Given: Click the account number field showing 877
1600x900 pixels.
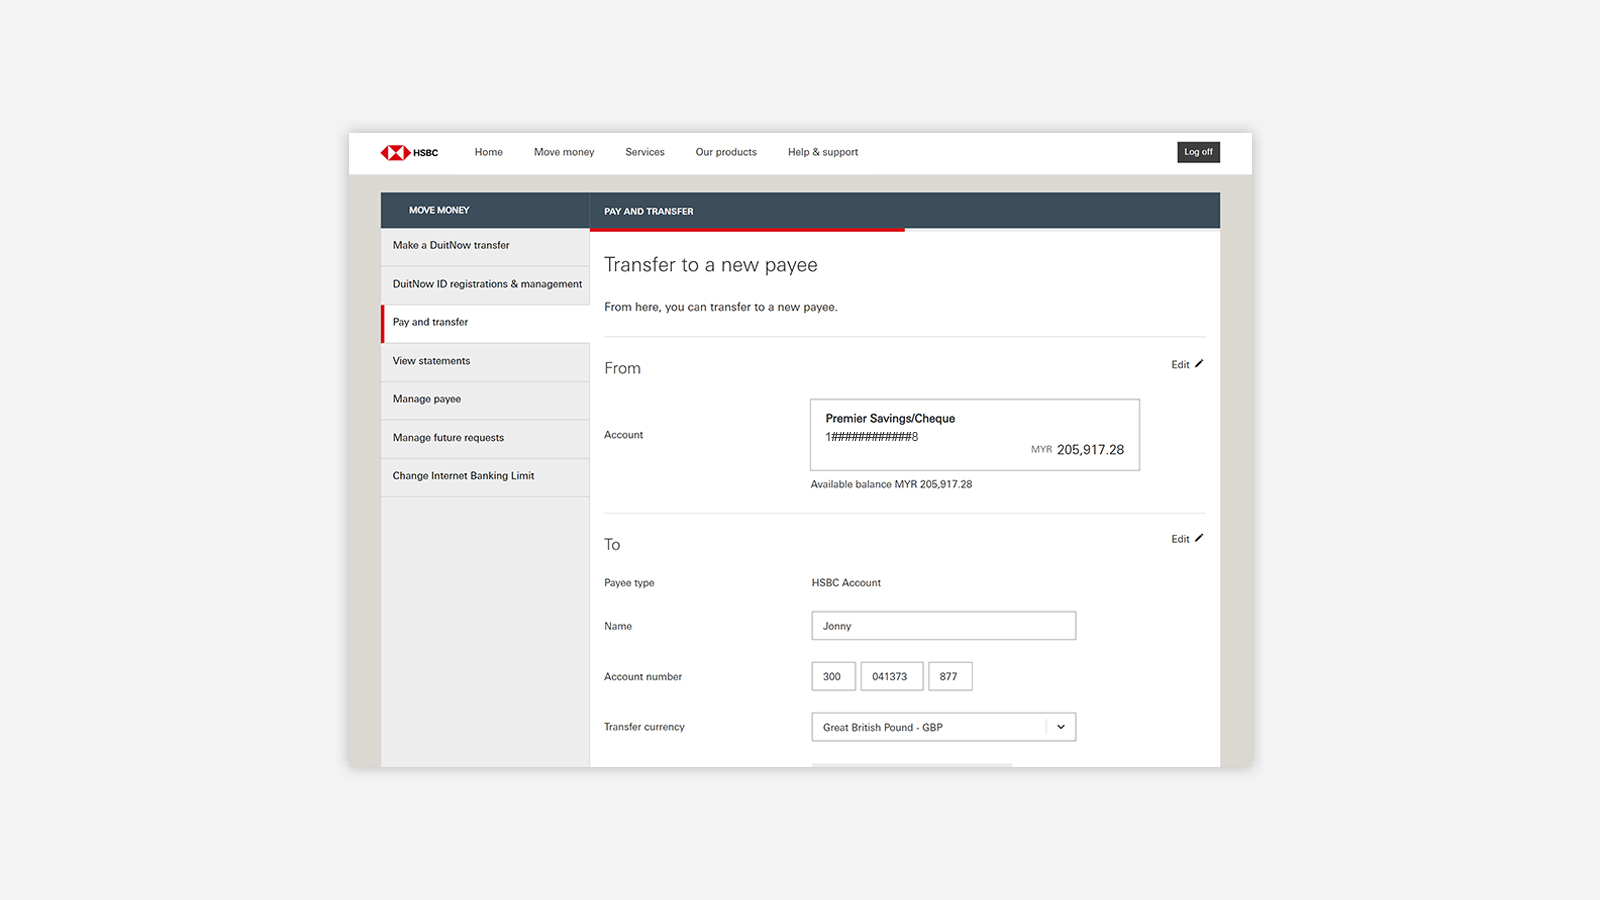Looking at the screenshot, I should 950,676.
